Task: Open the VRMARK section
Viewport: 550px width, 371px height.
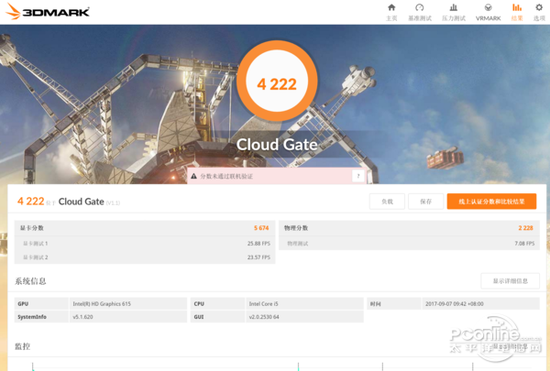Action: 488,12
